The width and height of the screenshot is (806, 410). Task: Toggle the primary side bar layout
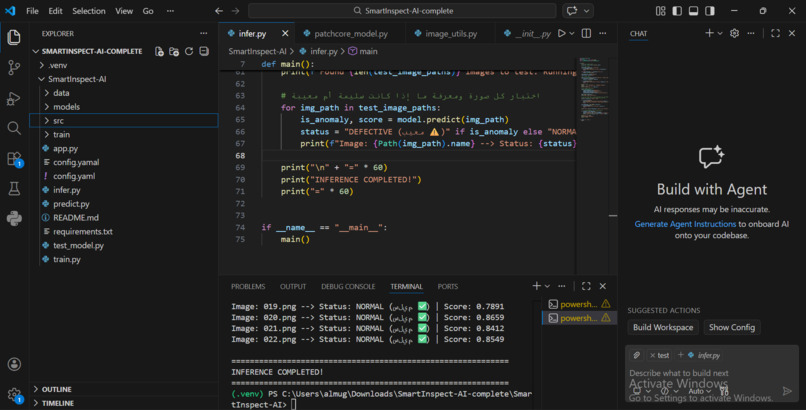click(x=677, y=11)
